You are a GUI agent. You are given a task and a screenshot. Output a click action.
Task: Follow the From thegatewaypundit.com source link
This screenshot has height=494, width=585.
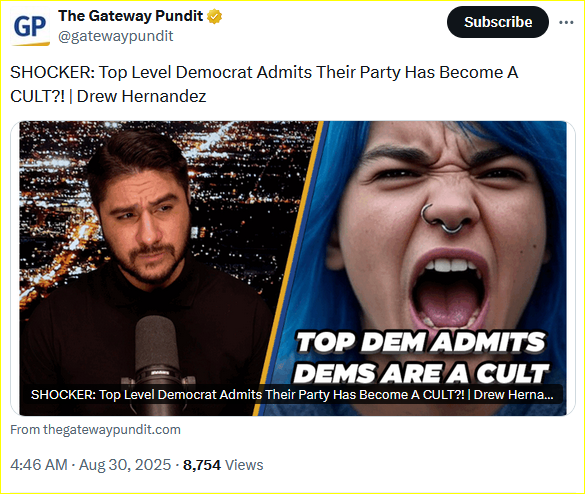96,430
